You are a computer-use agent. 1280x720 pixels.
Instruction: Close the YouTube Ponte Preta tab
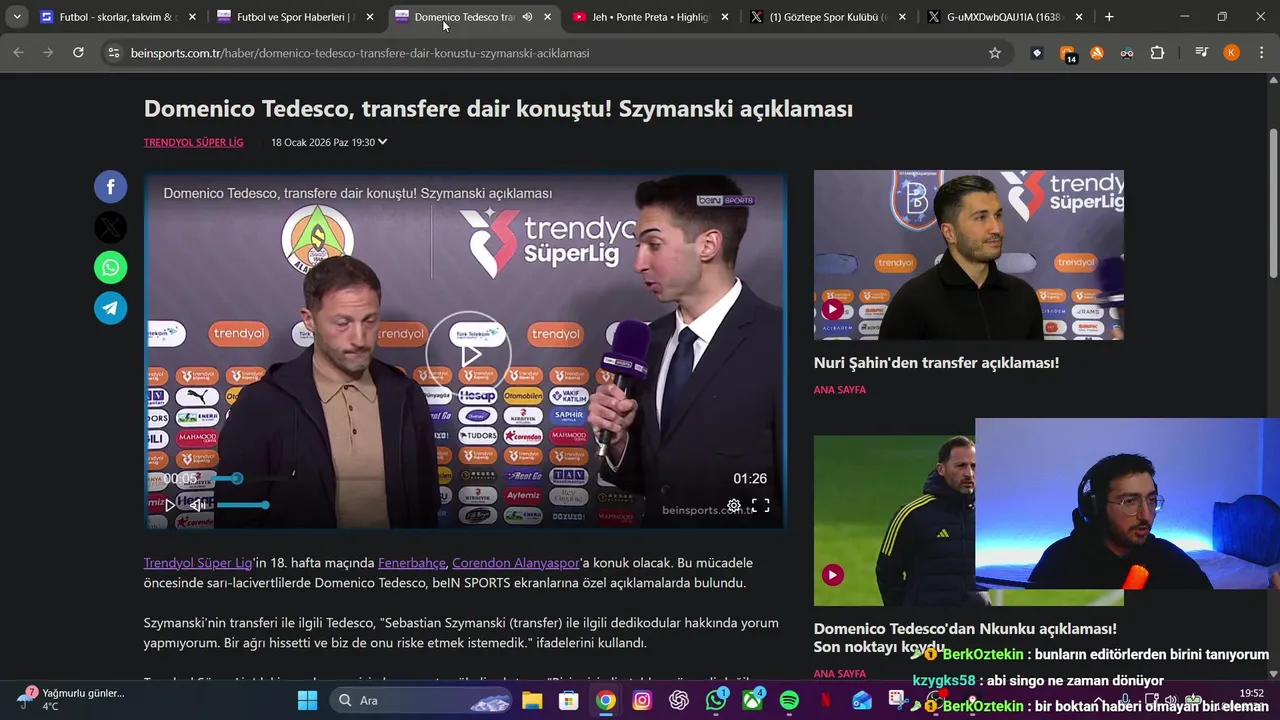point(725,17)
